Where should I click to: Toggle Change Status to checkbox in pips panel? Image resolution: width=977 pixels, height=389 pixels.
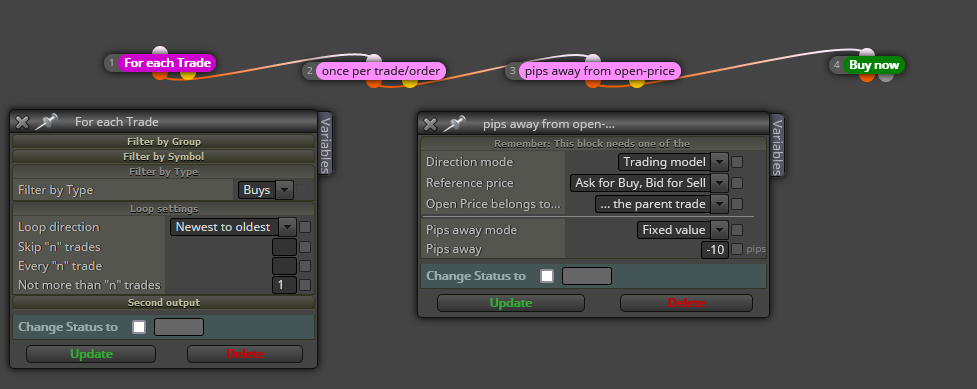tap(547, 276)
